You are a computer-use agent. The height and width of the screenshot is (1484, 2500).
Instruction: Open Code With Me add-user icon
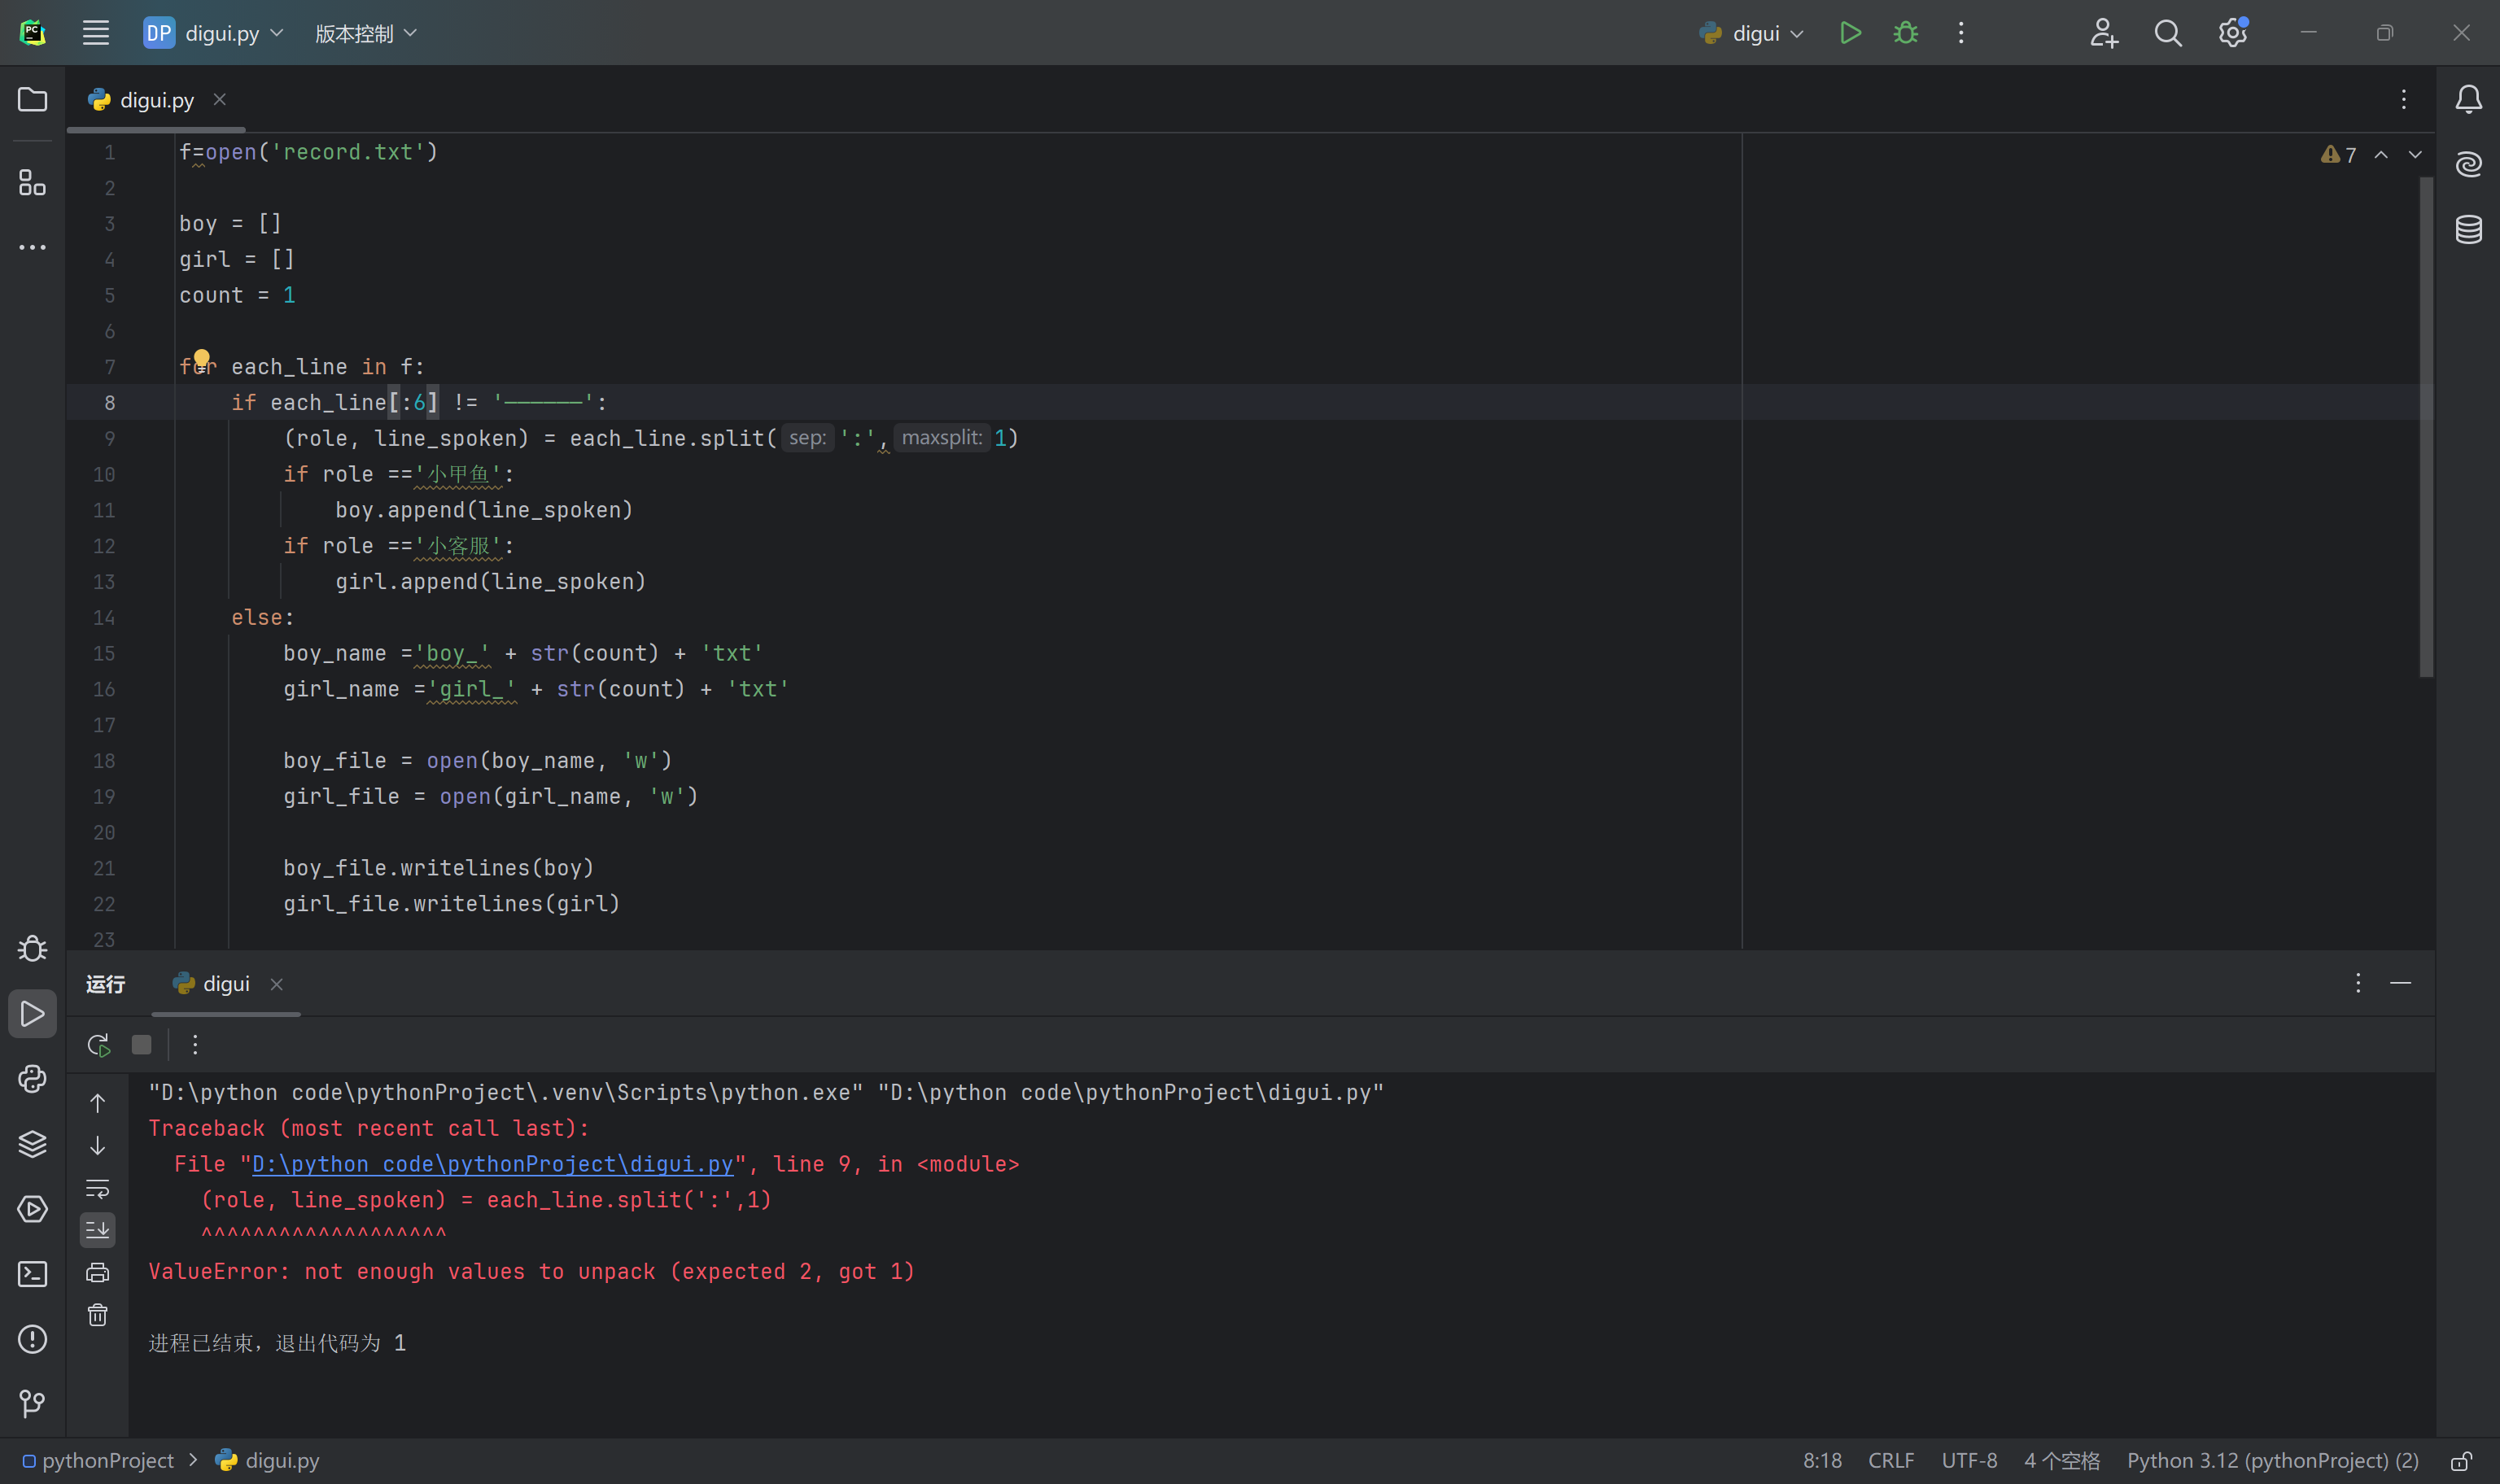click(x=2104, y=33)
